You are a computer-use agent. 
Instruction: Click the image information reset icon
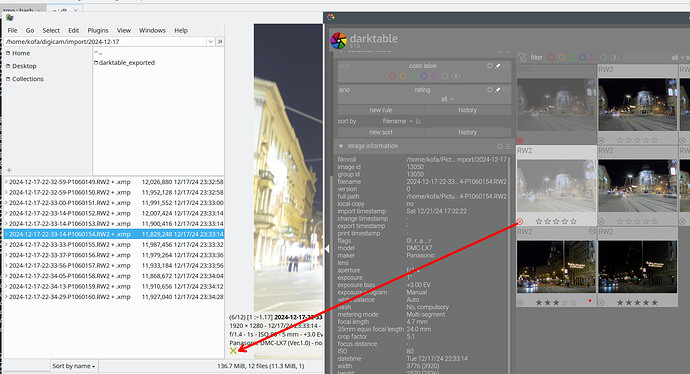point(499,146)
